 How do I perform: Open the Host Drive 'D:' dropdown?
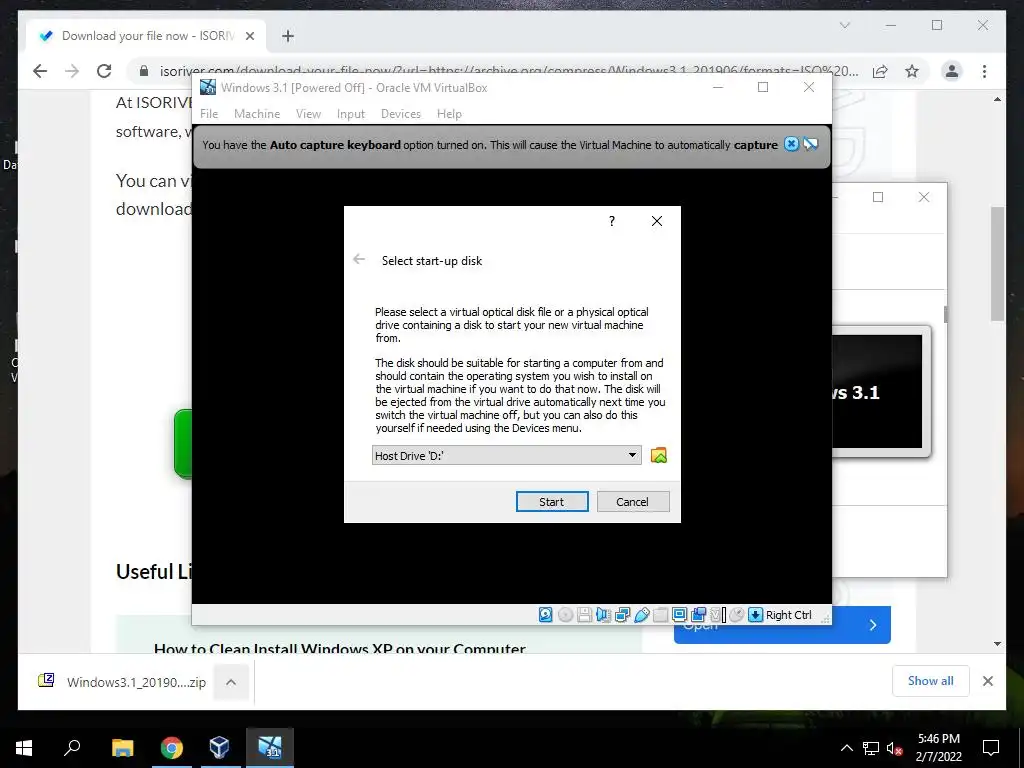[506, 455]
